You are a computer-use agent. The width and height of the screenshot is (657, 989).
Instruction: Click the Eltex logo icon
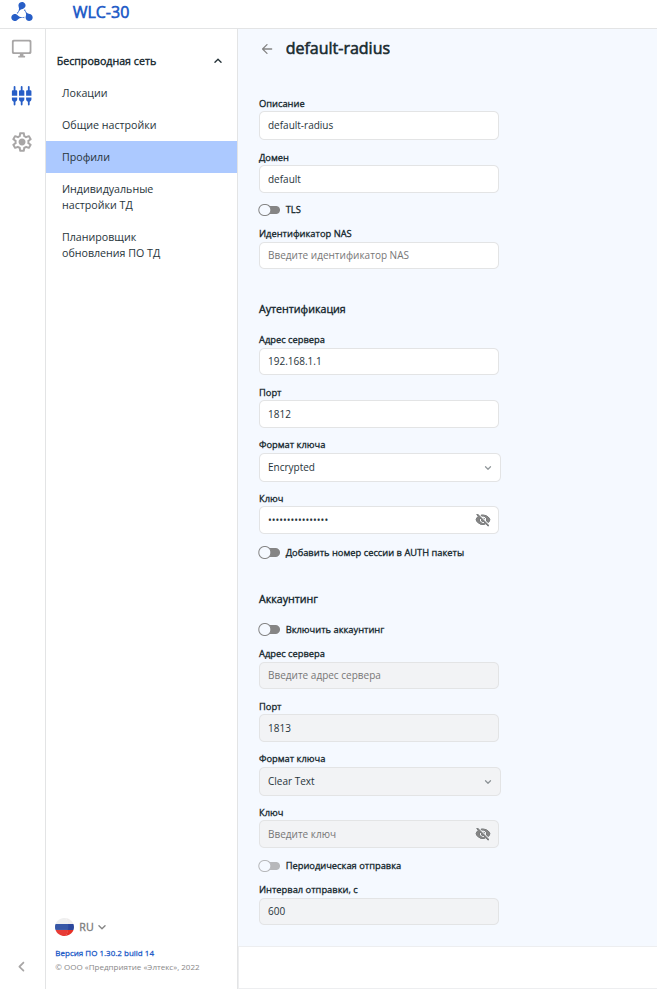[22, 13]
